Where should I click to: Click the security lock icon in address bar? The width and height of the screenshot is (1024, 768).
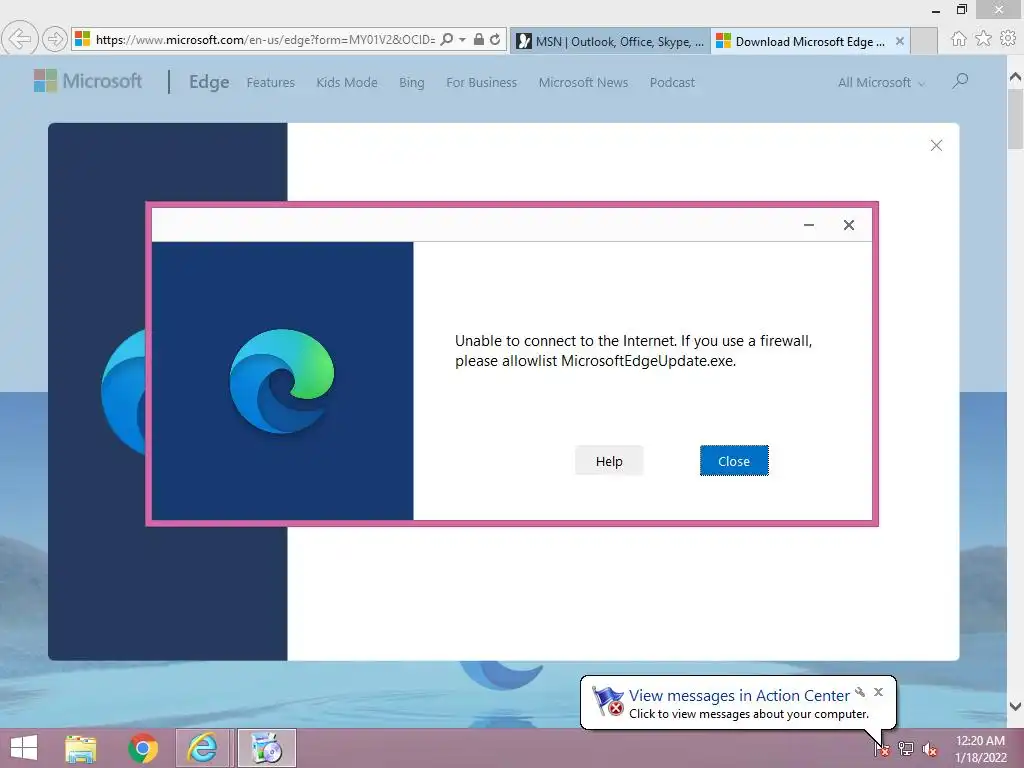click(x=479, y=39)
